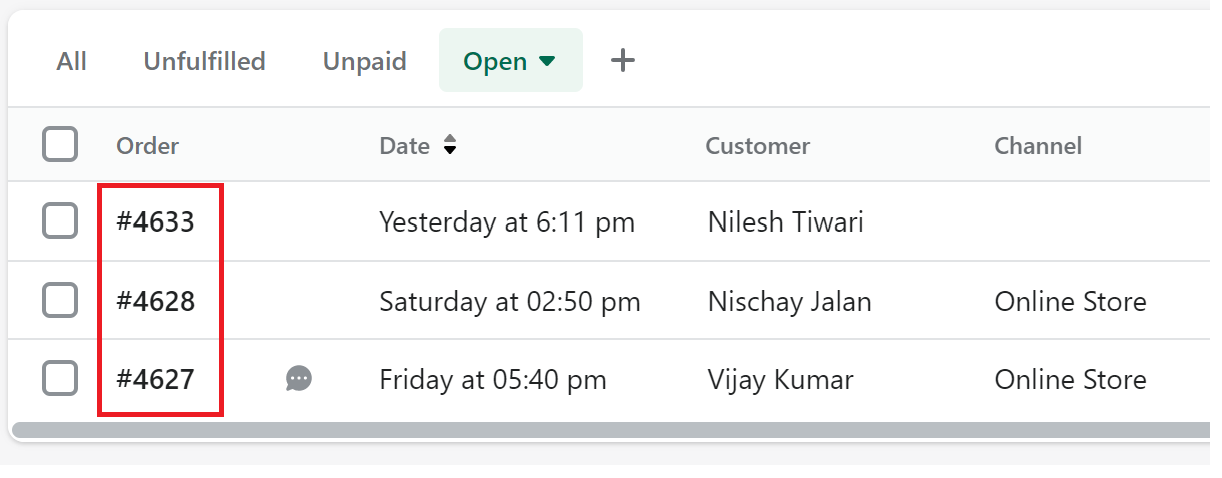Viewport: 1222px width, 478px height.
Task: Click the Date column header
Action: point(404,146)
